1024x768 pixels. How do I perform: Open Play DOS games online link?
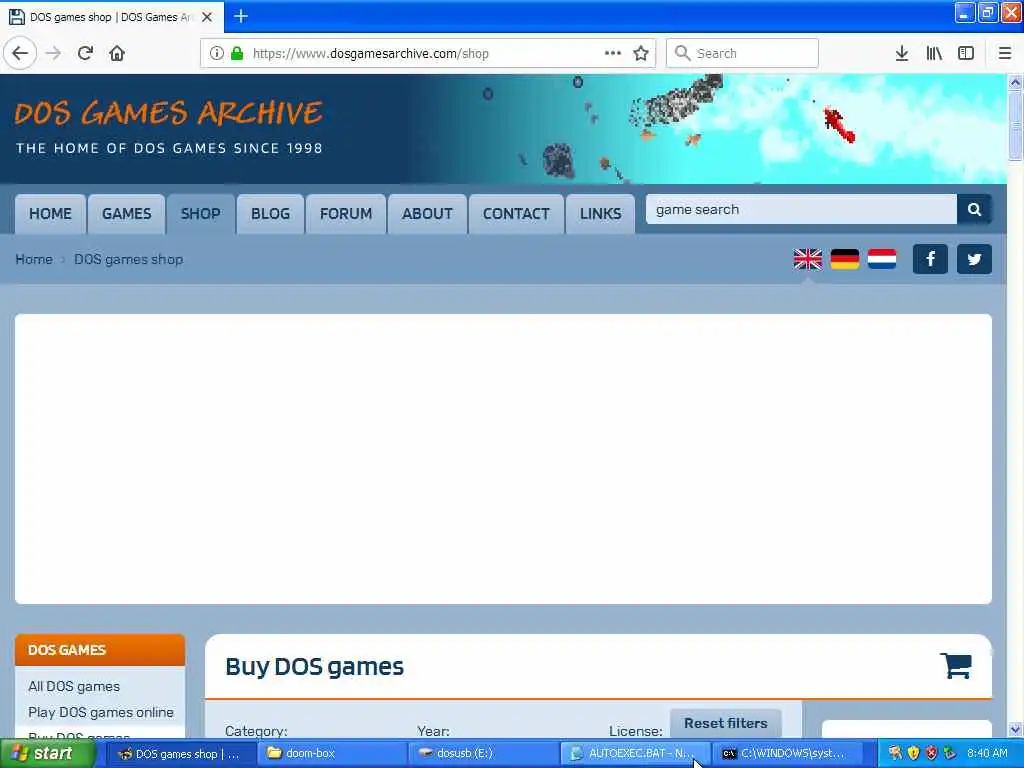click(101, 712)
